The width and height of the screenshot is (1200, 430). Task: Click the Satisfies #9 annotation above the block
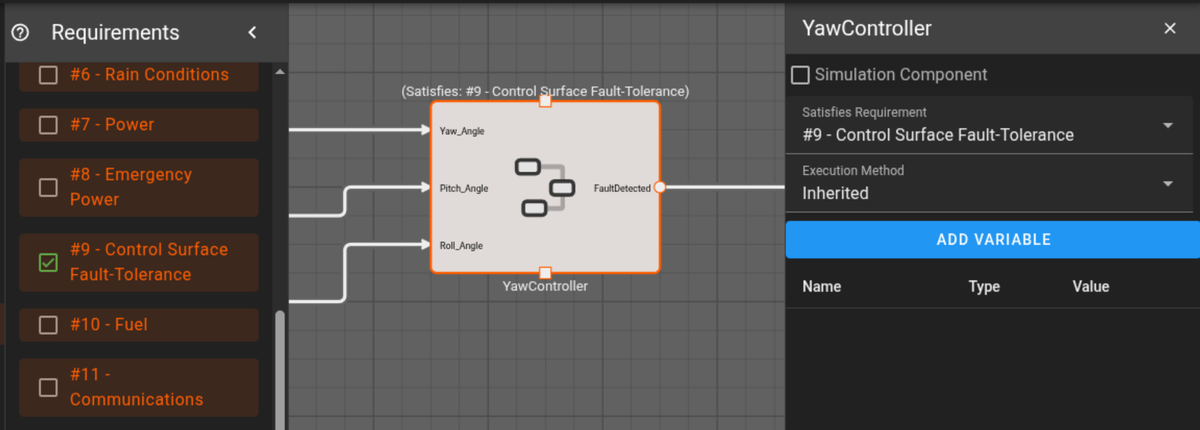click(545, 91)
